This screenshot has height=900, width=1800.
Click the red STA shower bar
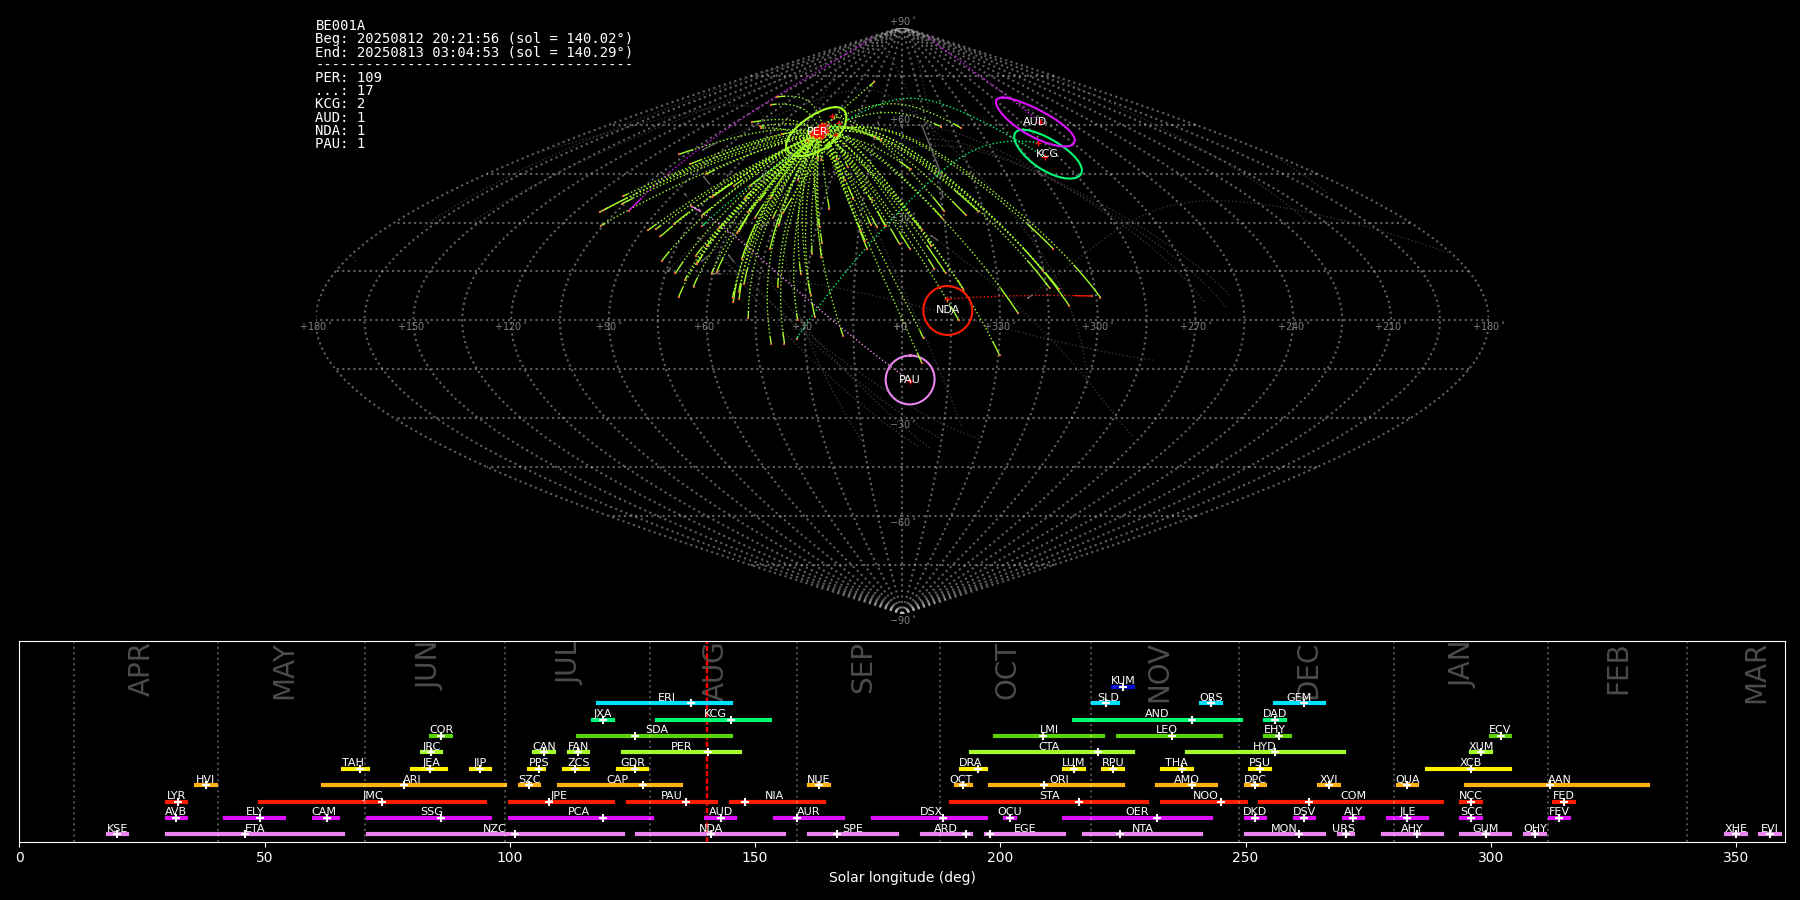pyautogui.click(x=1049, y=801)
